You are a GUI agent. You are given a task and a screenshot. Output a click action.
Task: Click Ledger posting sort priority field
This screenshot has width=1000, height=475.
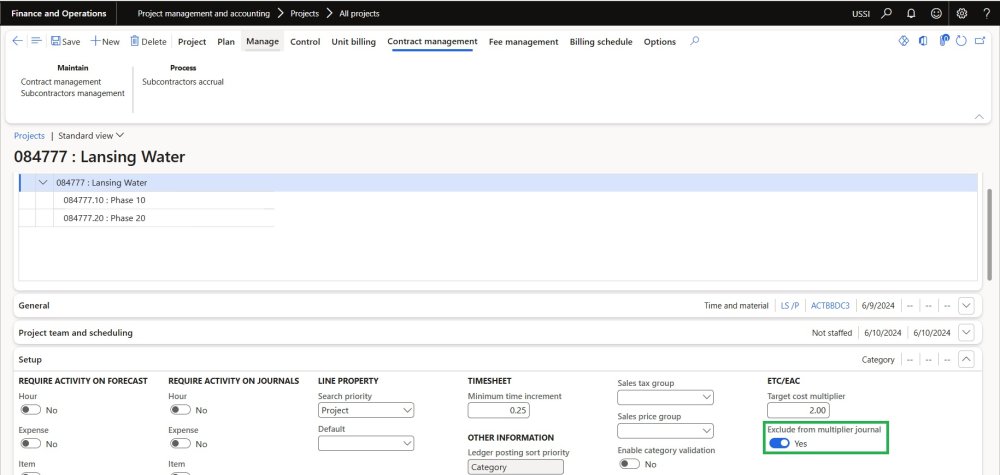point(515,467)
